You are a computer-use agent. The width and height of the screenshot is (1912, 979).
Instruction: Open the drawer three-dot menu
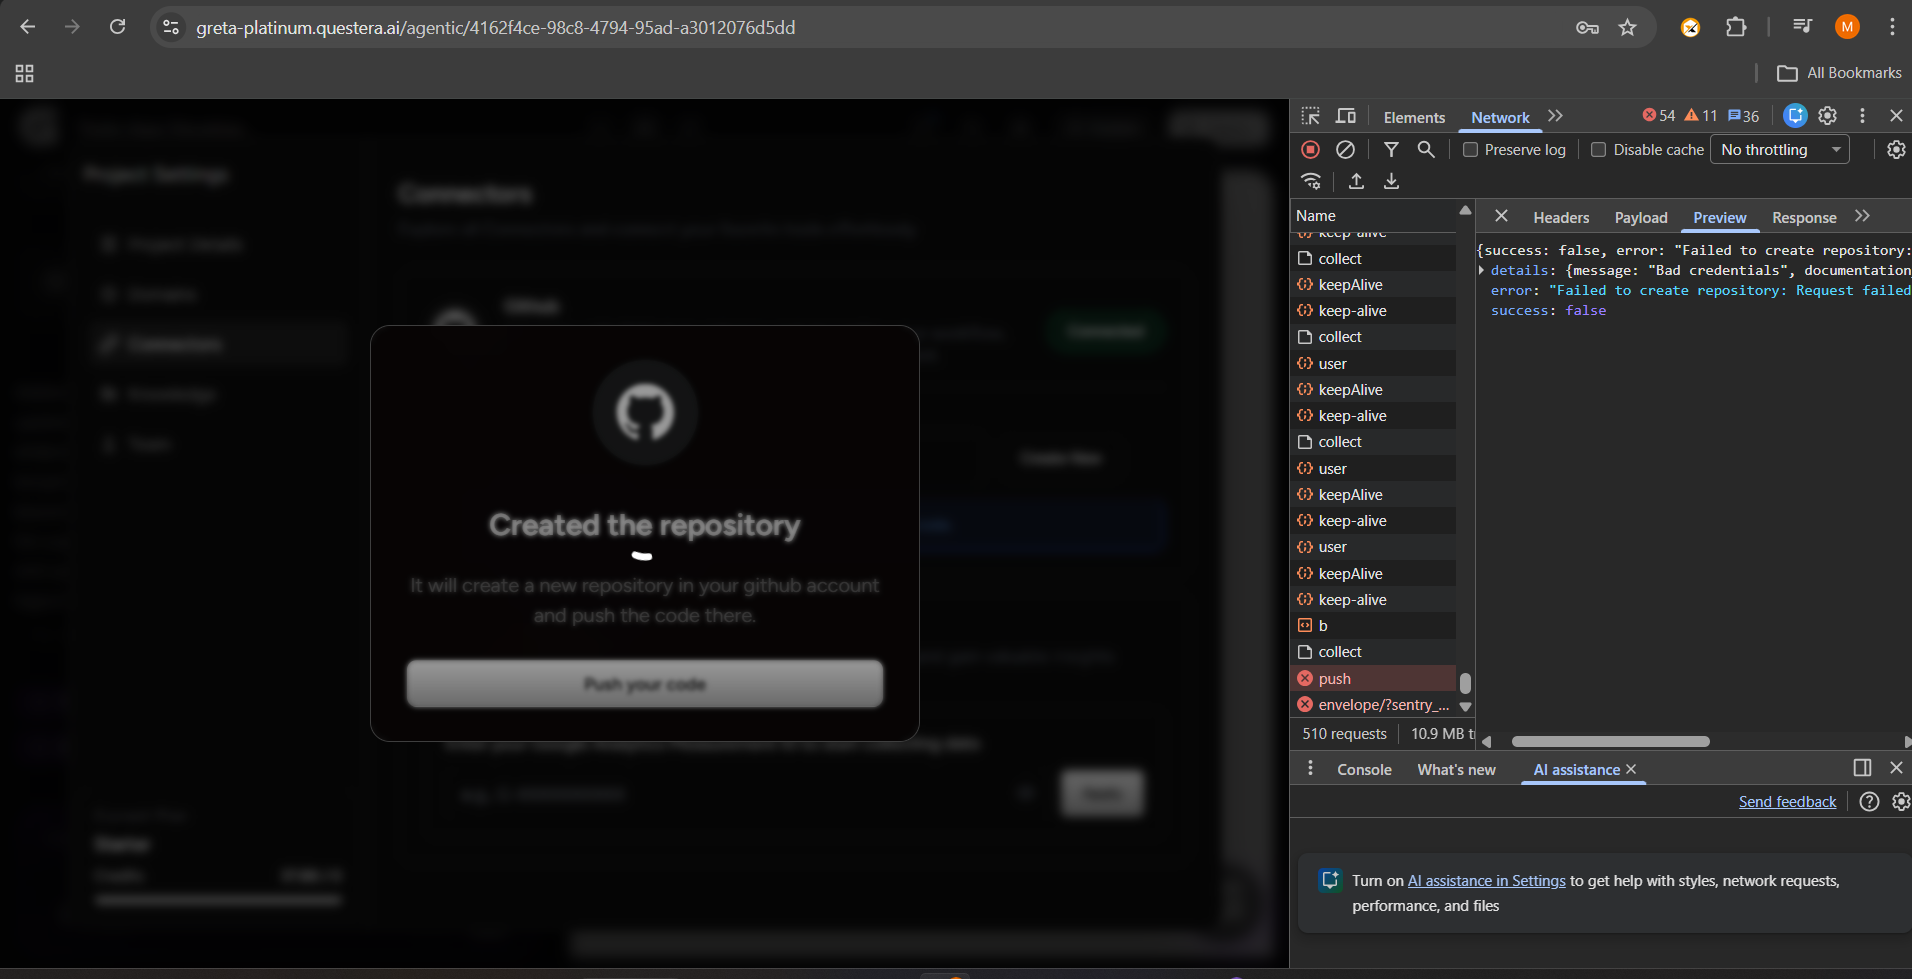1310,768
